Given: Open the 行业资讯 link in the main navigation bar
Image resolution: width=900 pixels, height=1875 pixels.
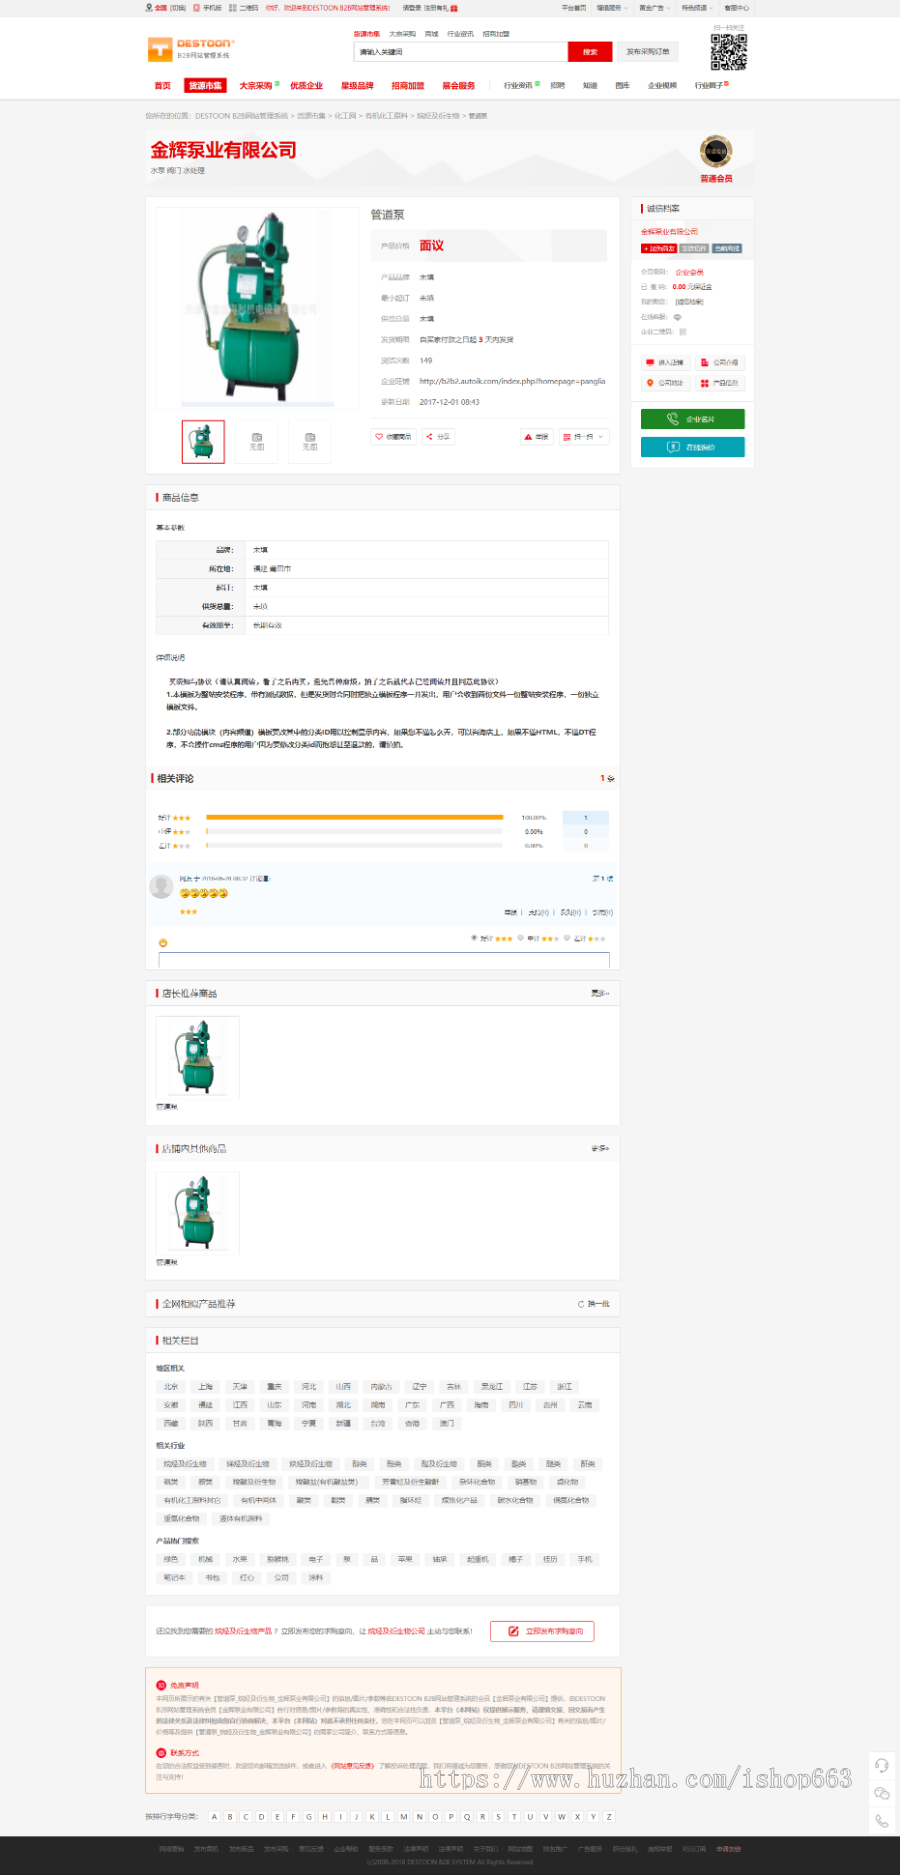Looking at the screenshot, I should coord(518,86).
